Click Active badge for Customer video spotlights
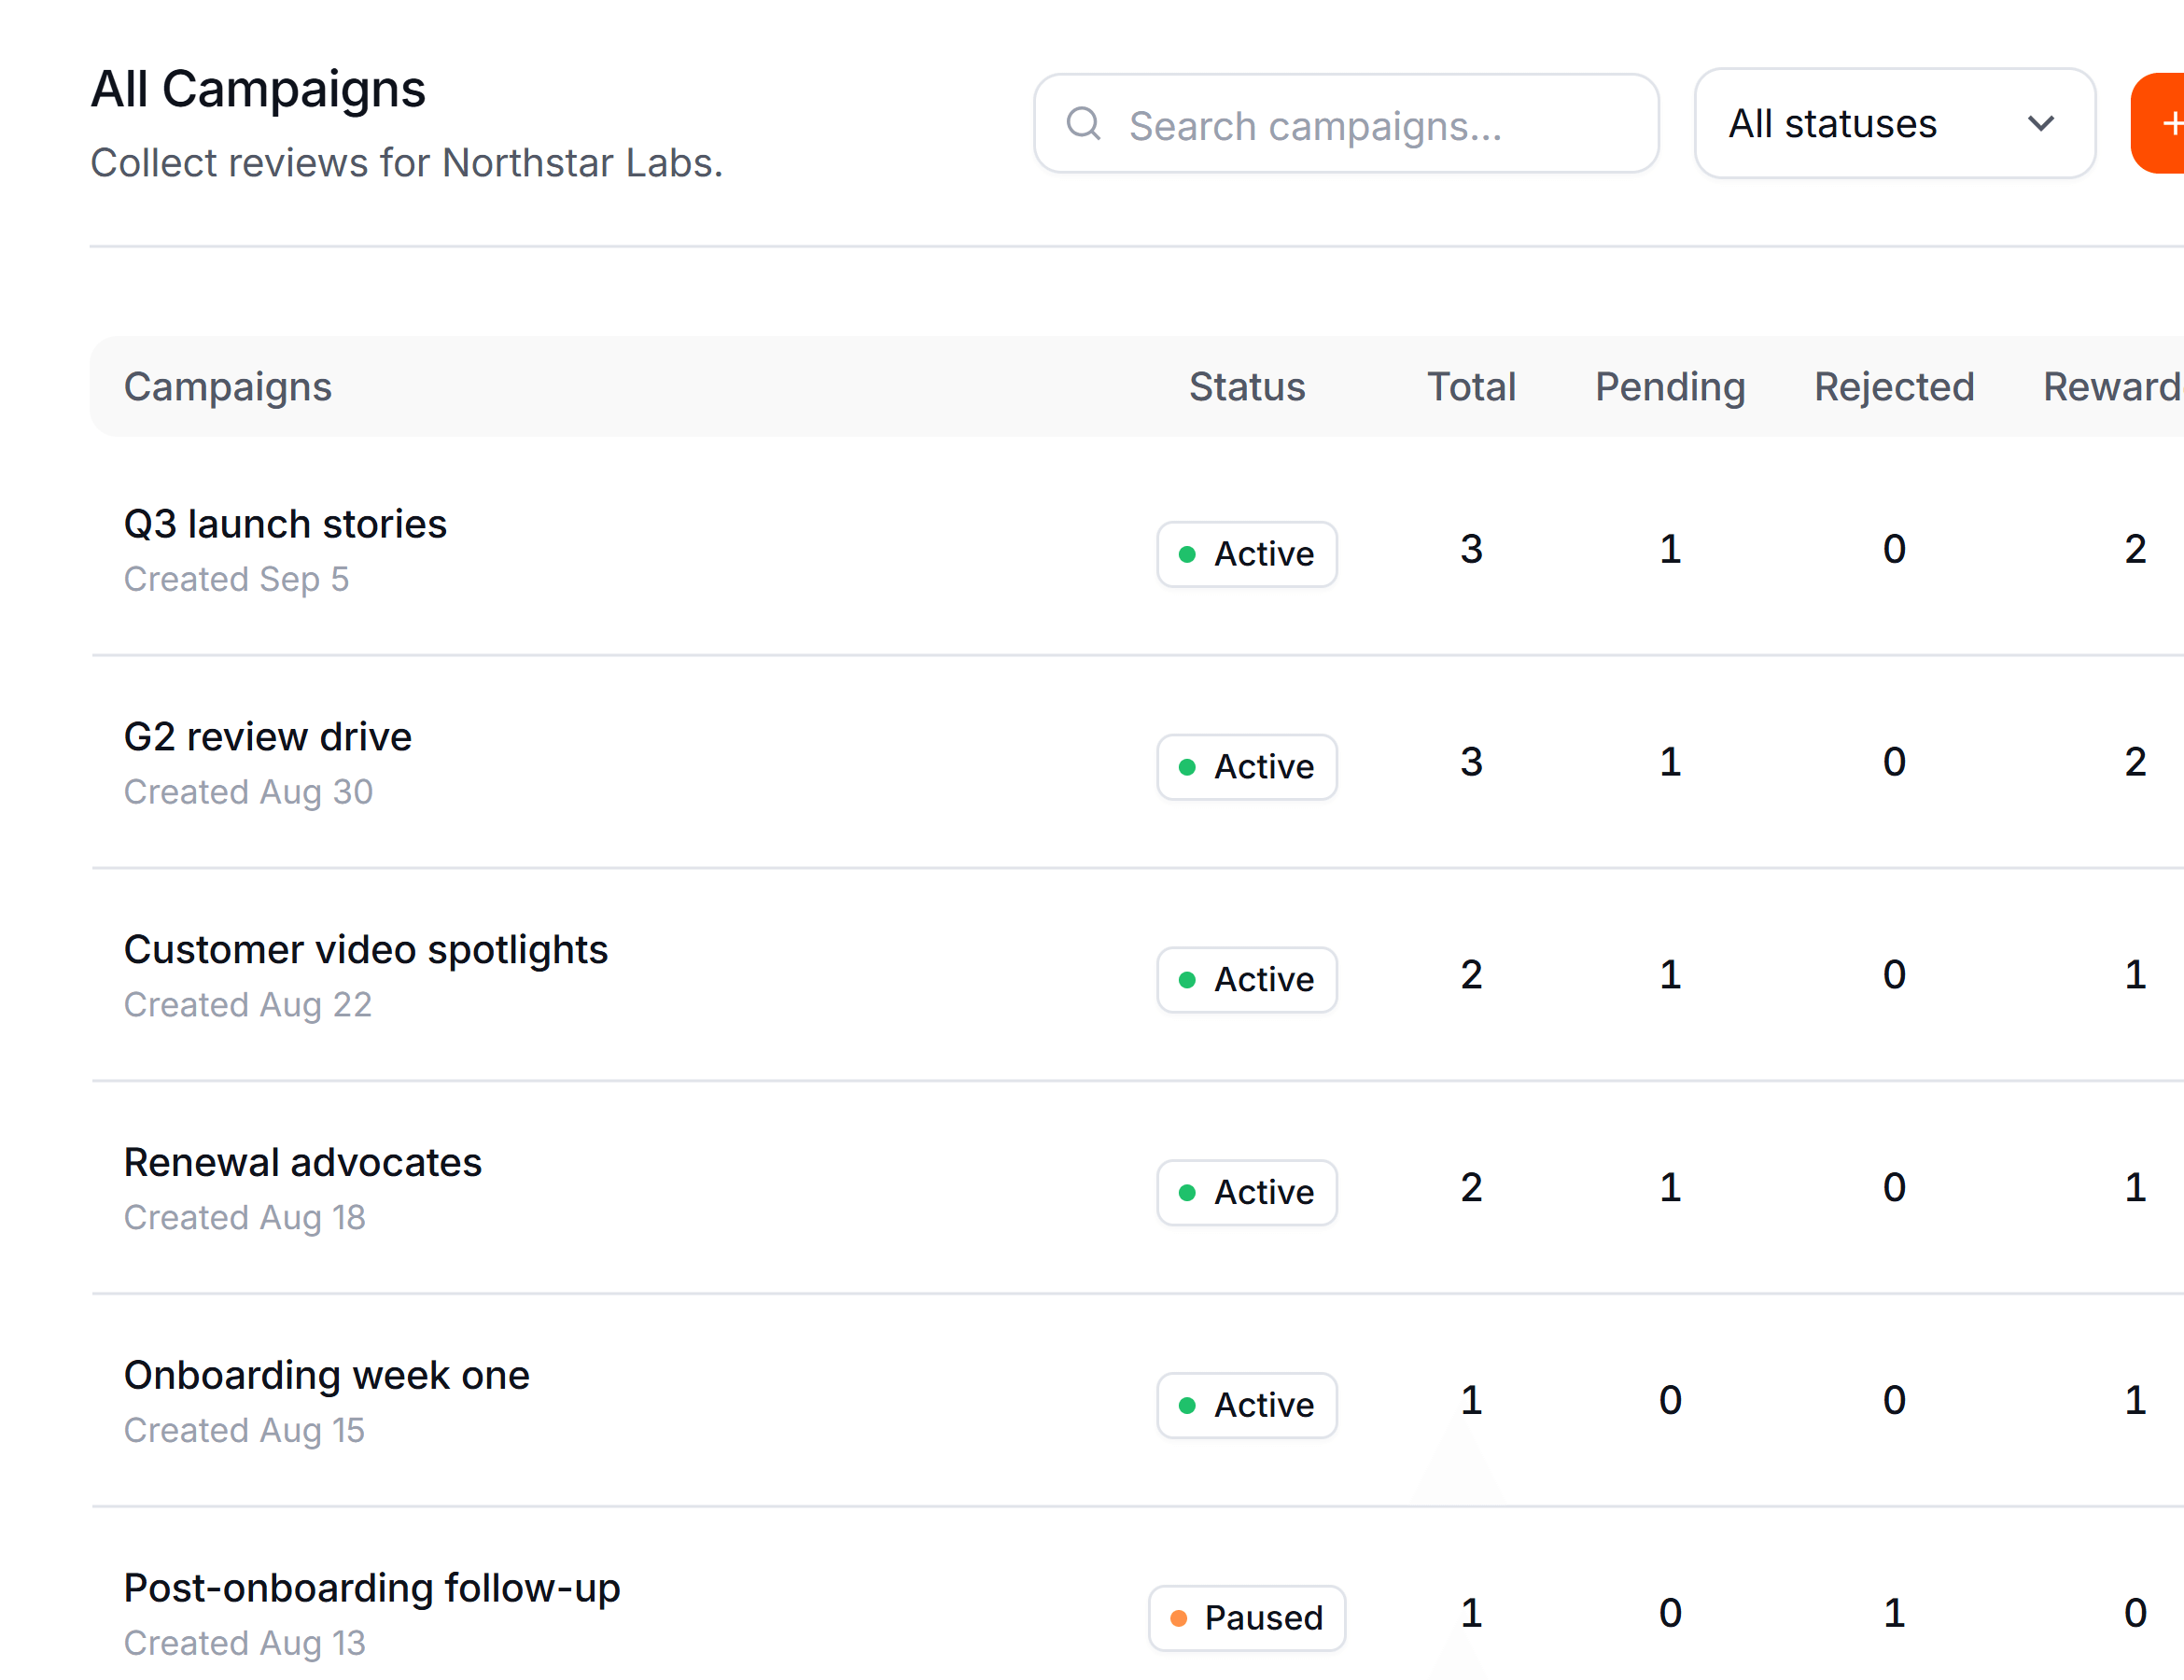The image size is (2184, 1680). coord(1246,980)
